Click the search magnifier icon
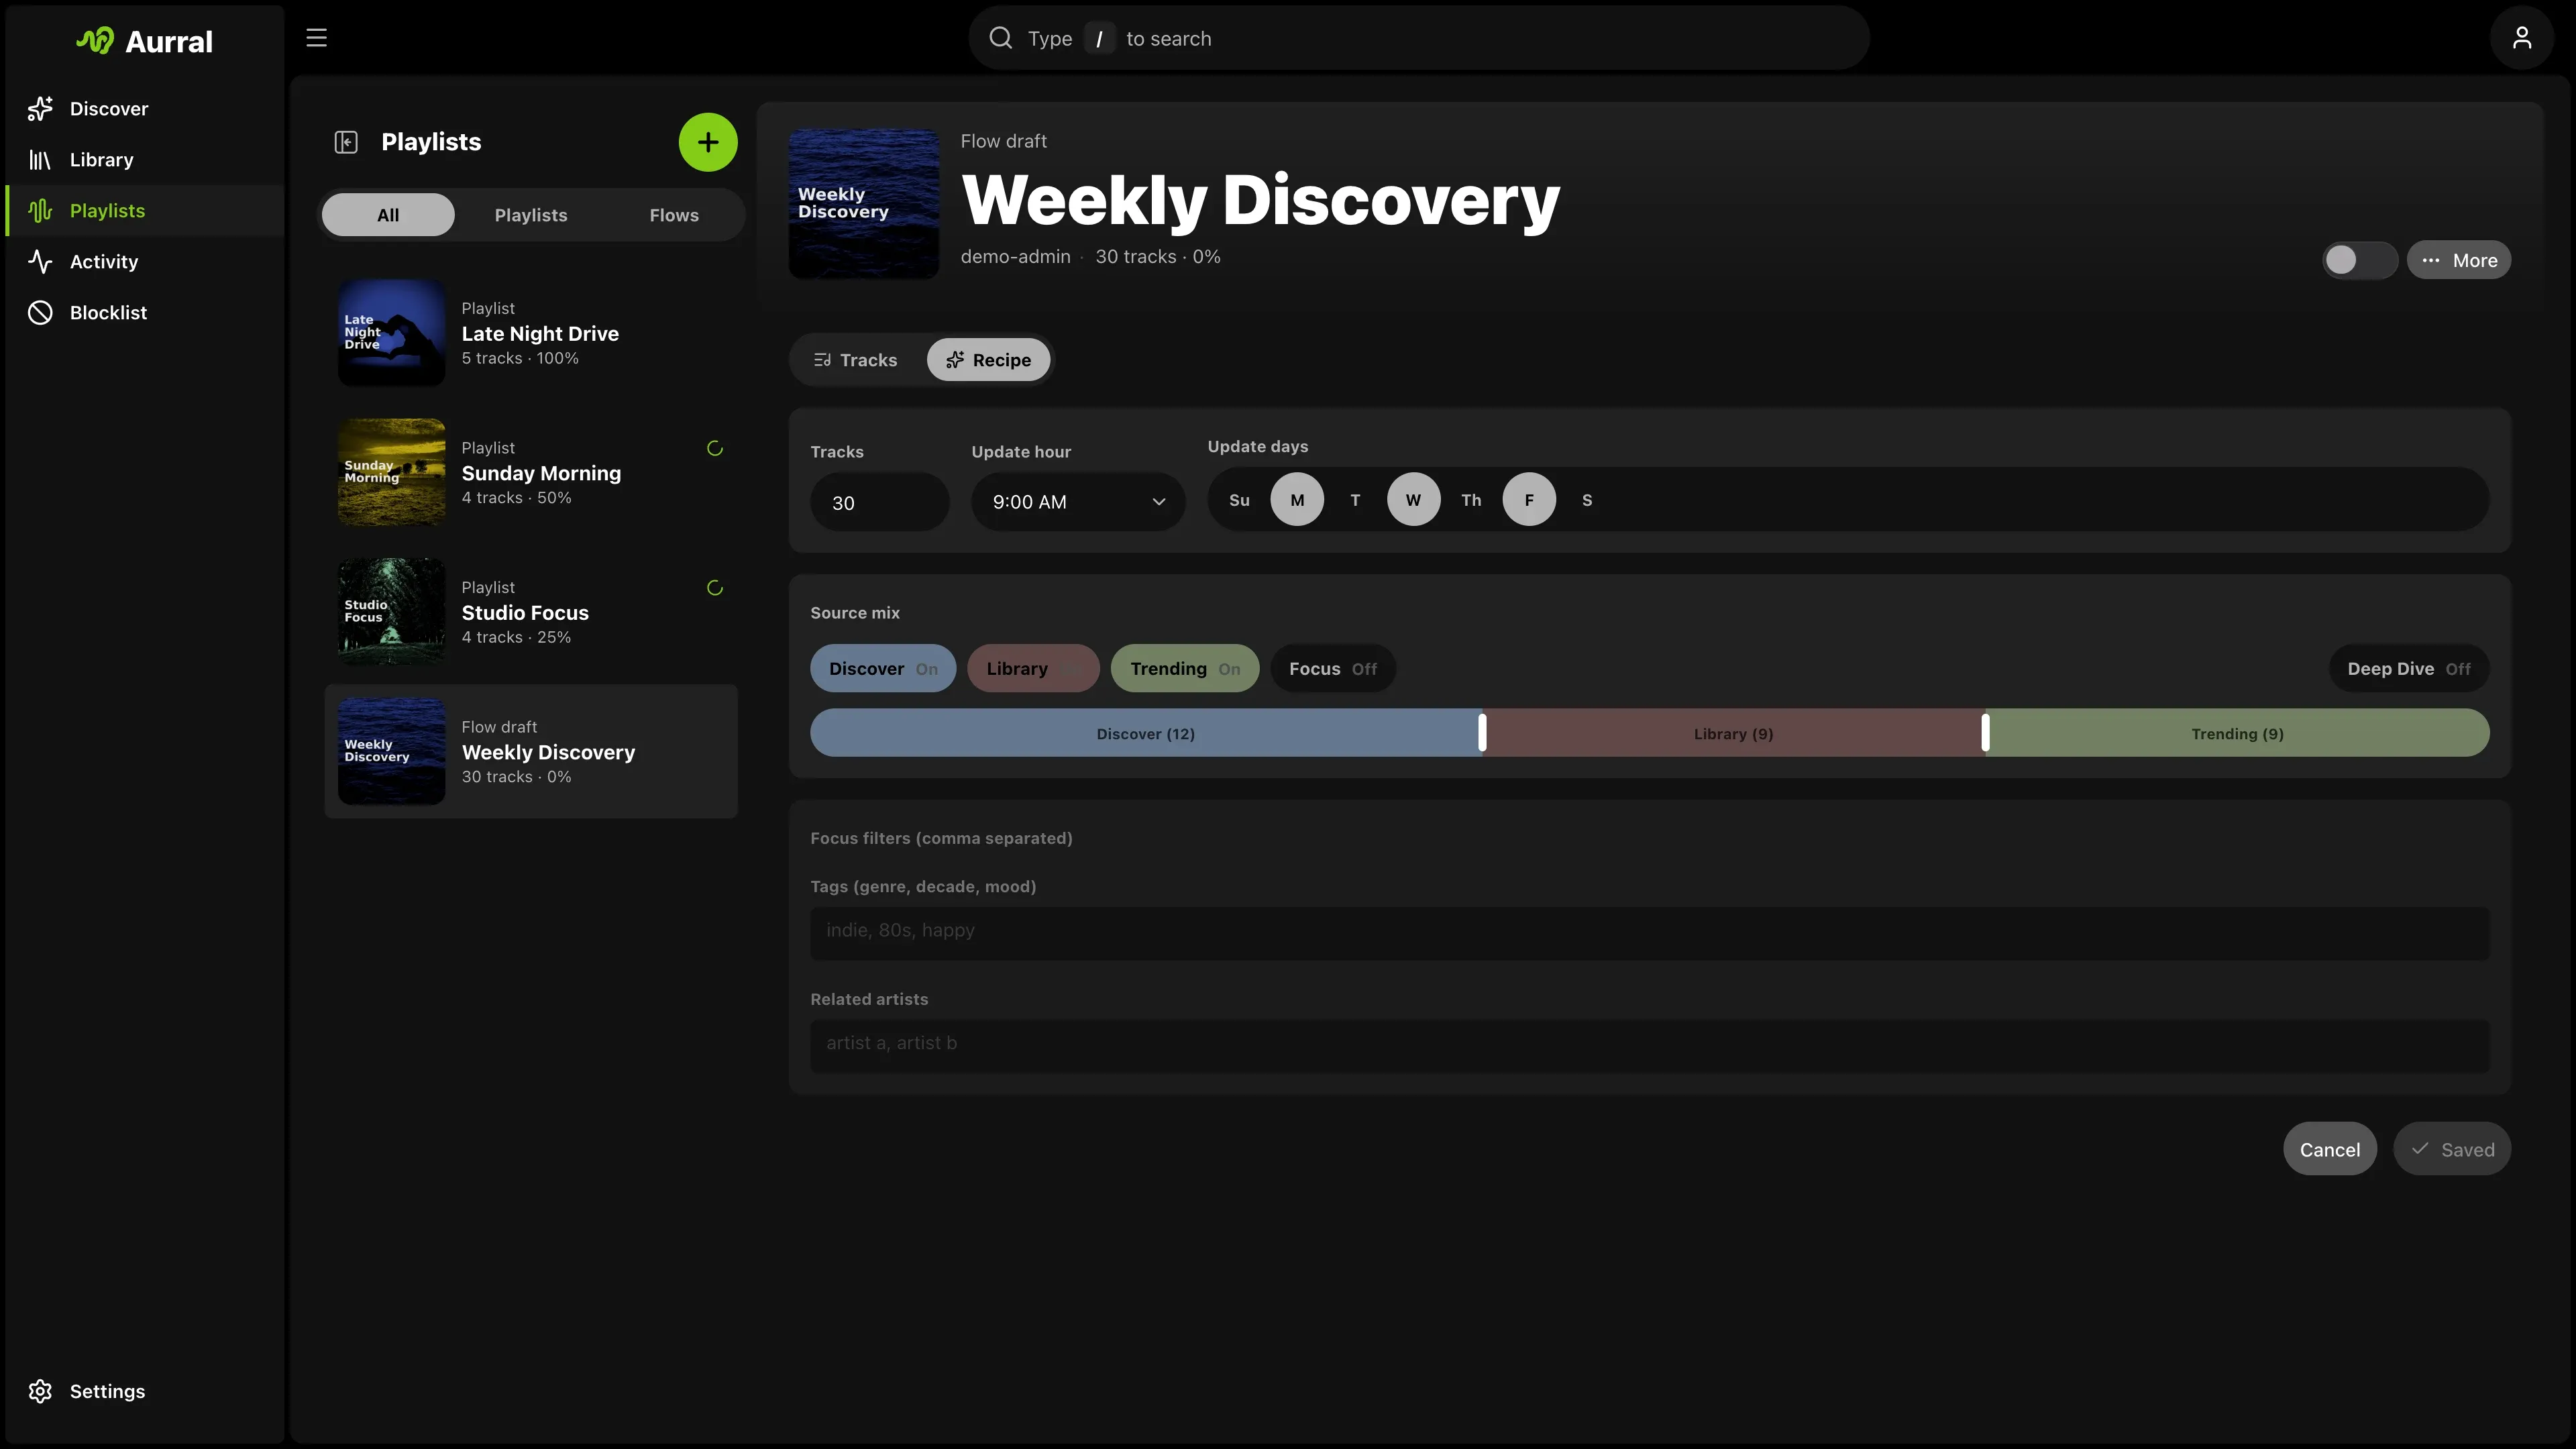The width and height of the screenshot is (2576, 1449). pyautogui.click(x=1000, y=38)
